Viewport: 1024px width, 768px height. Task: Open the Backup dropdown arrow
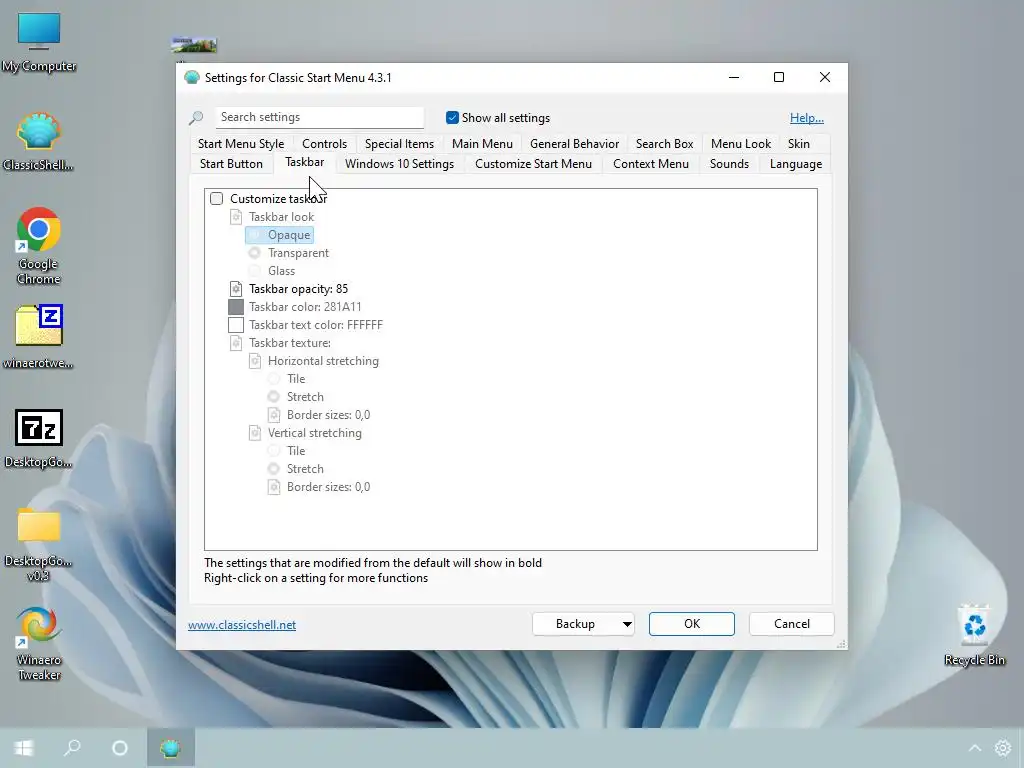pyautogui.click(x=627, y=624)
